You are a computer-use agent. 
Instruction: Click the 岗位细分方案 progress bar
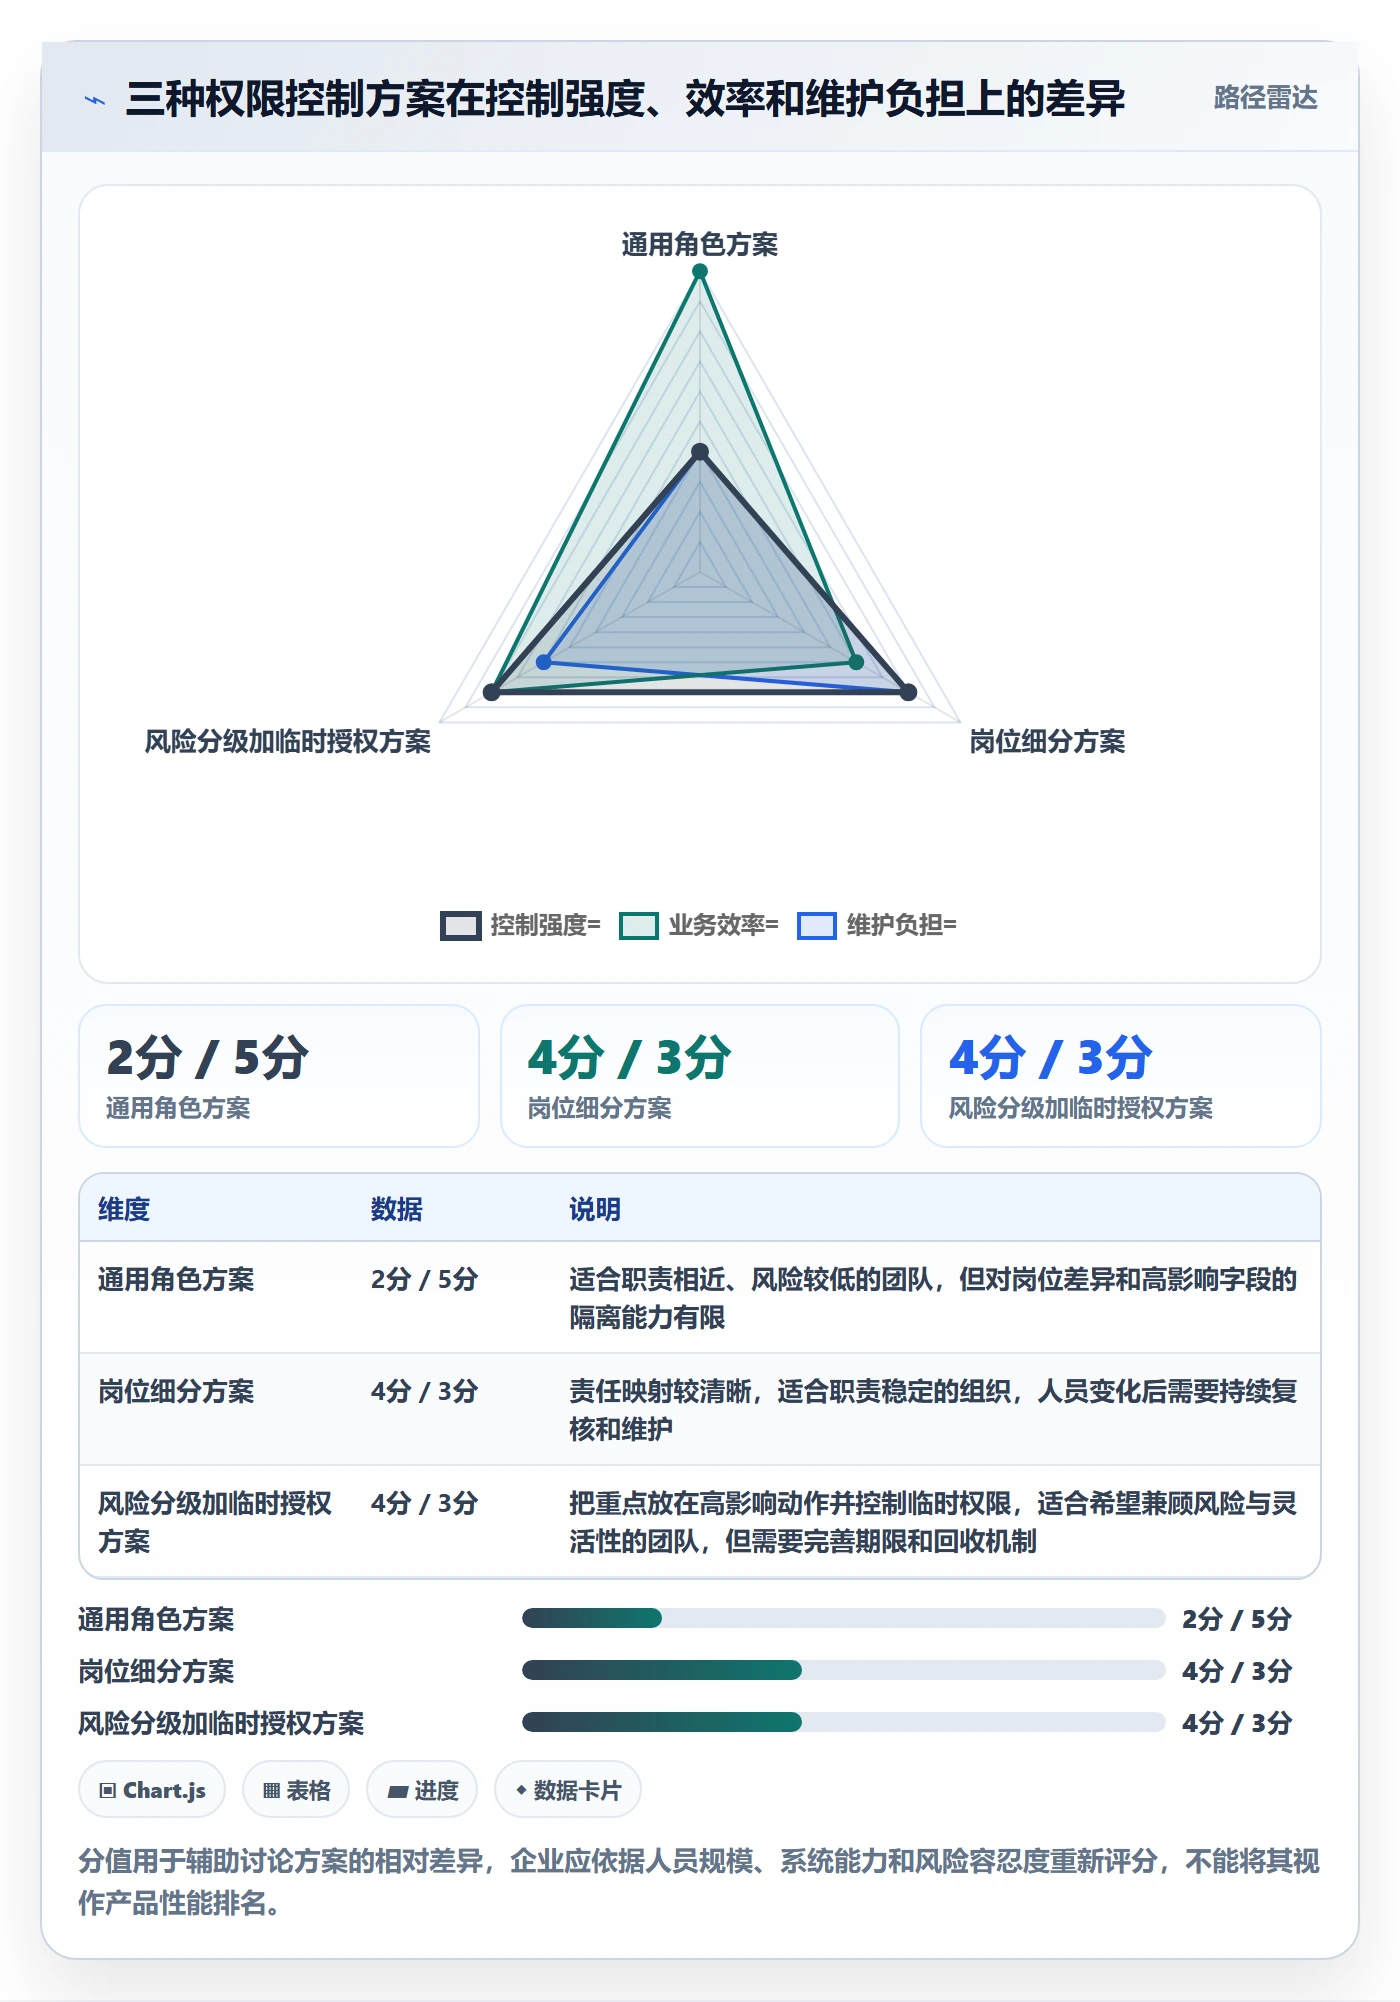click(844, 1670)
